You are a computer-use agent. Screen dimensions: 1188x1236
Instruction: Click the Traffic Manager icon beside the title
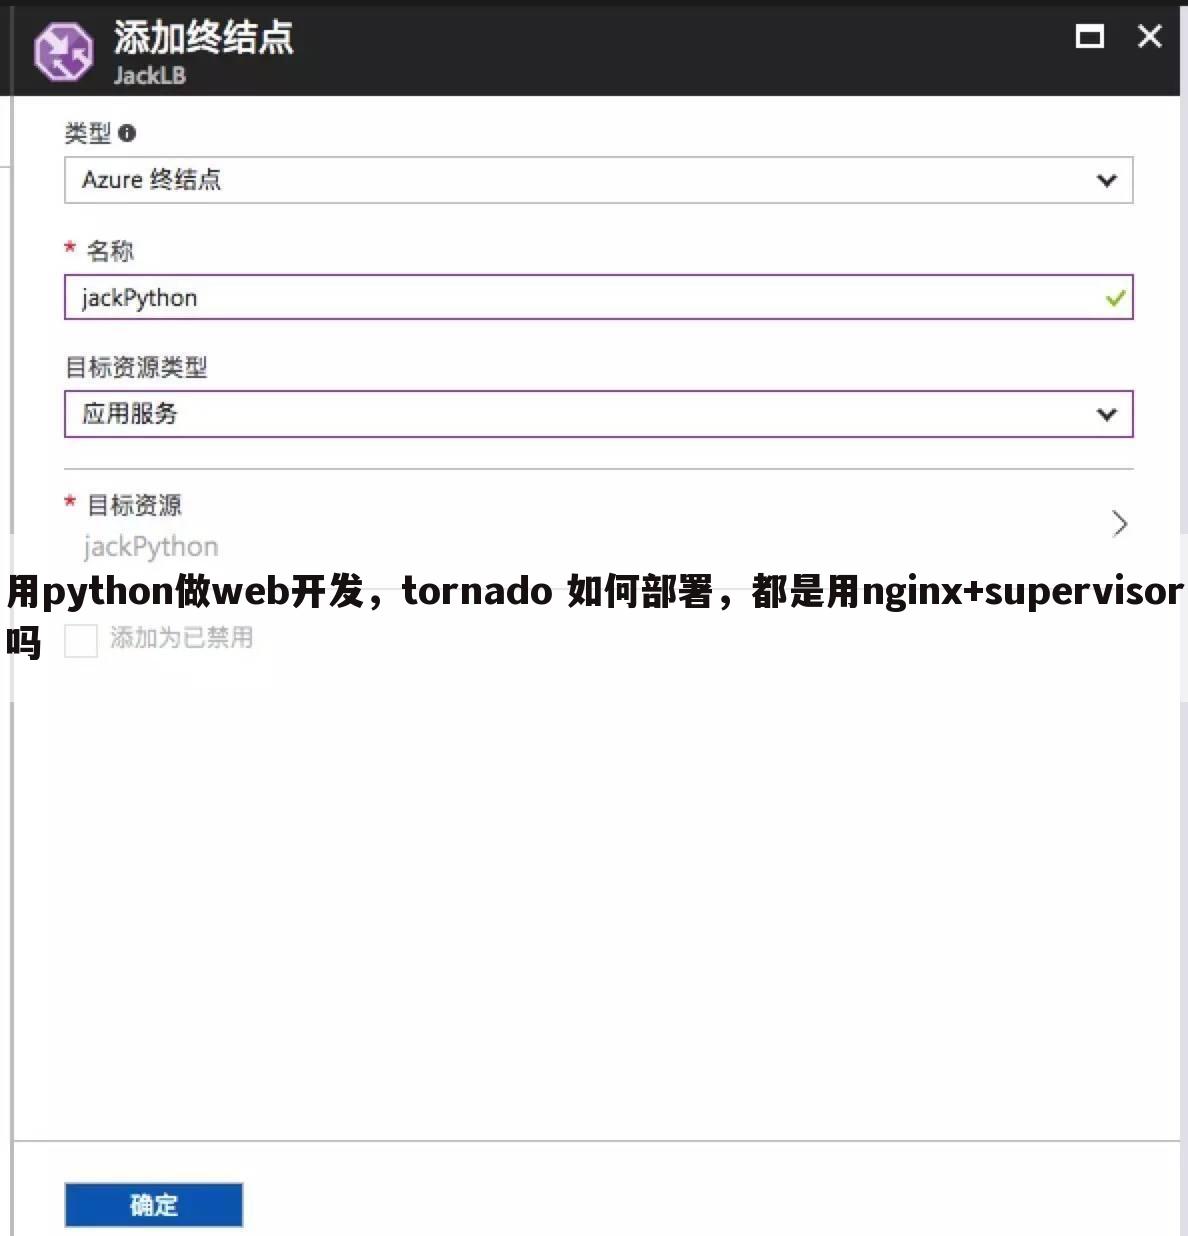(64, 52)
